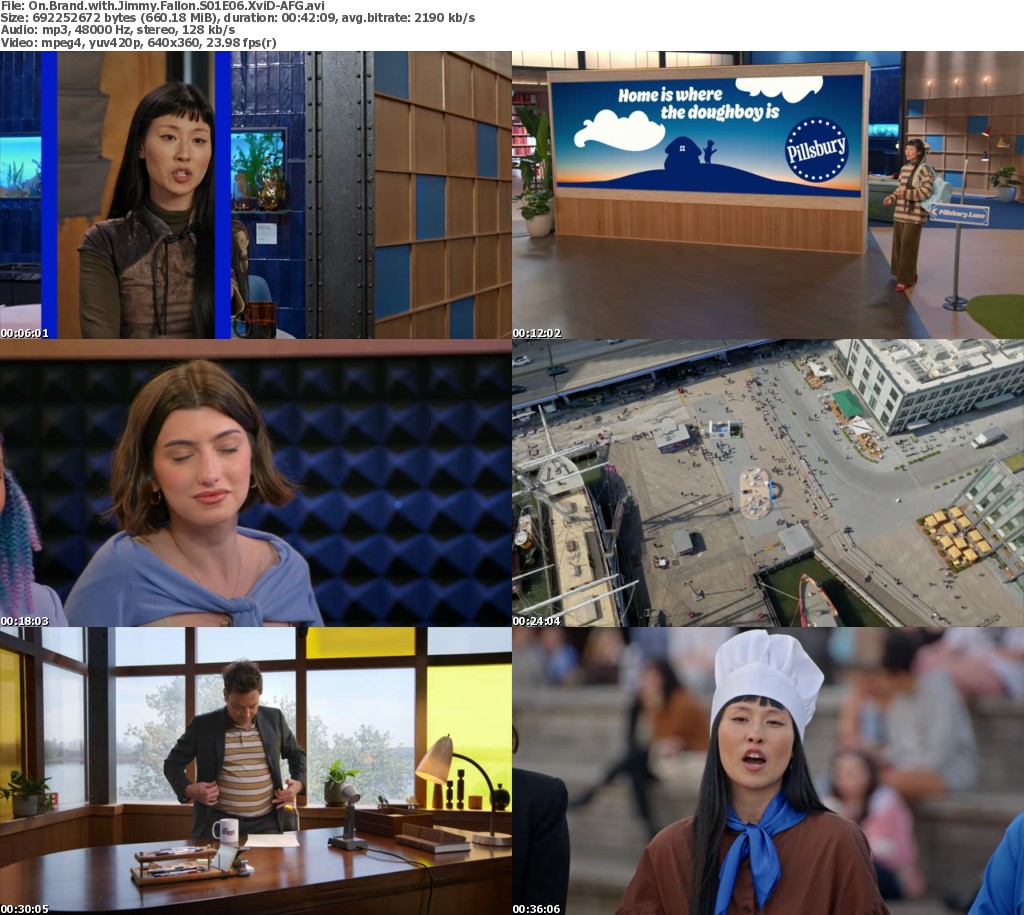The width and height of the screenshot is (1024, 915).
Task: Select the frame with woman in chef hat
Action: 767,771
